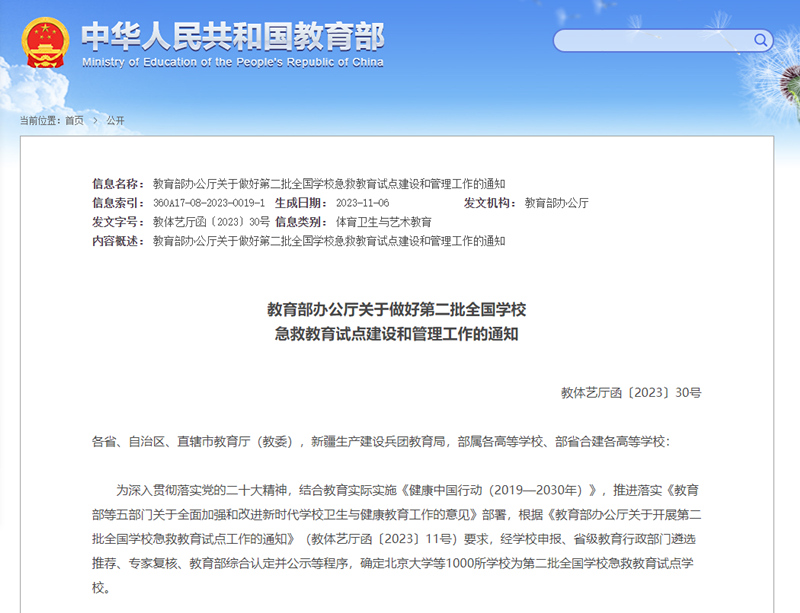Screen dimensions: 800x613
Task: Click the English Ministry of Education subtitle
Action: (232, 62)
